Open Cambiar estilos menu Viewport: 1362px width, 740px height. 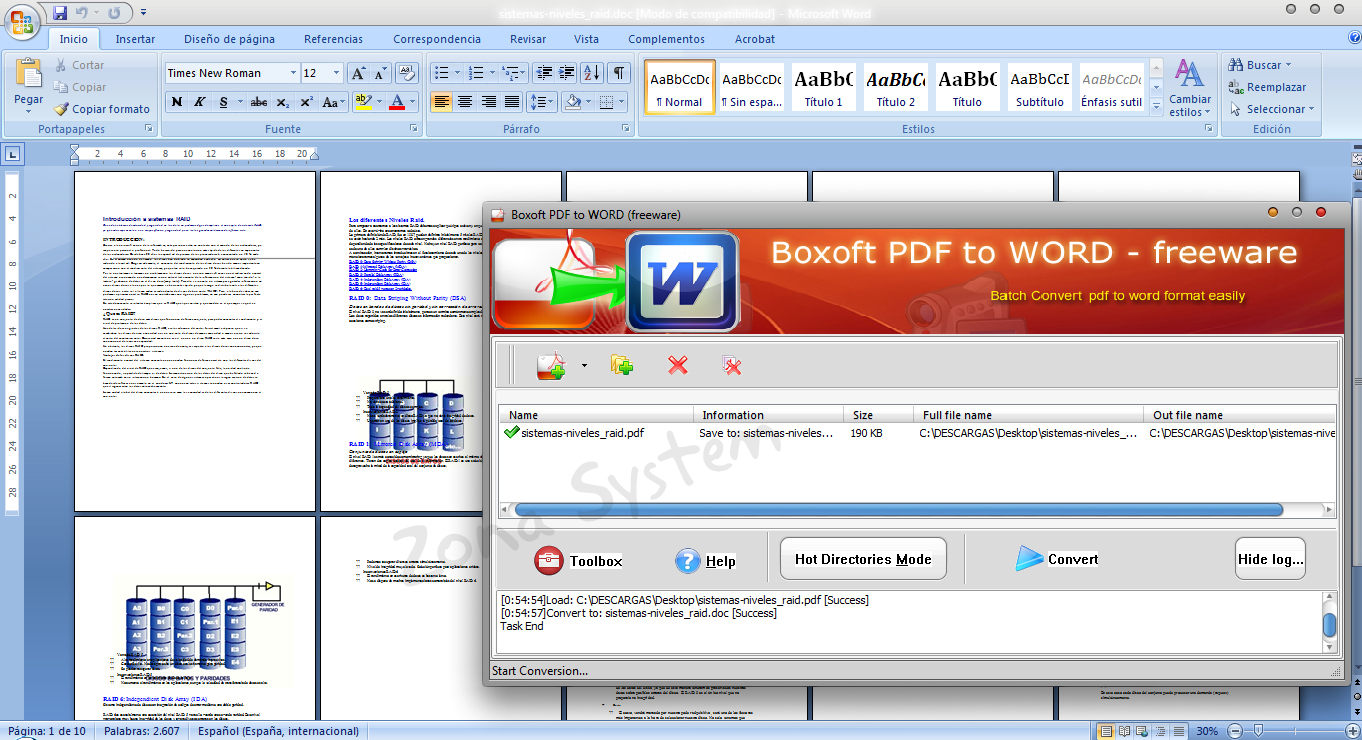point(1189,88)
